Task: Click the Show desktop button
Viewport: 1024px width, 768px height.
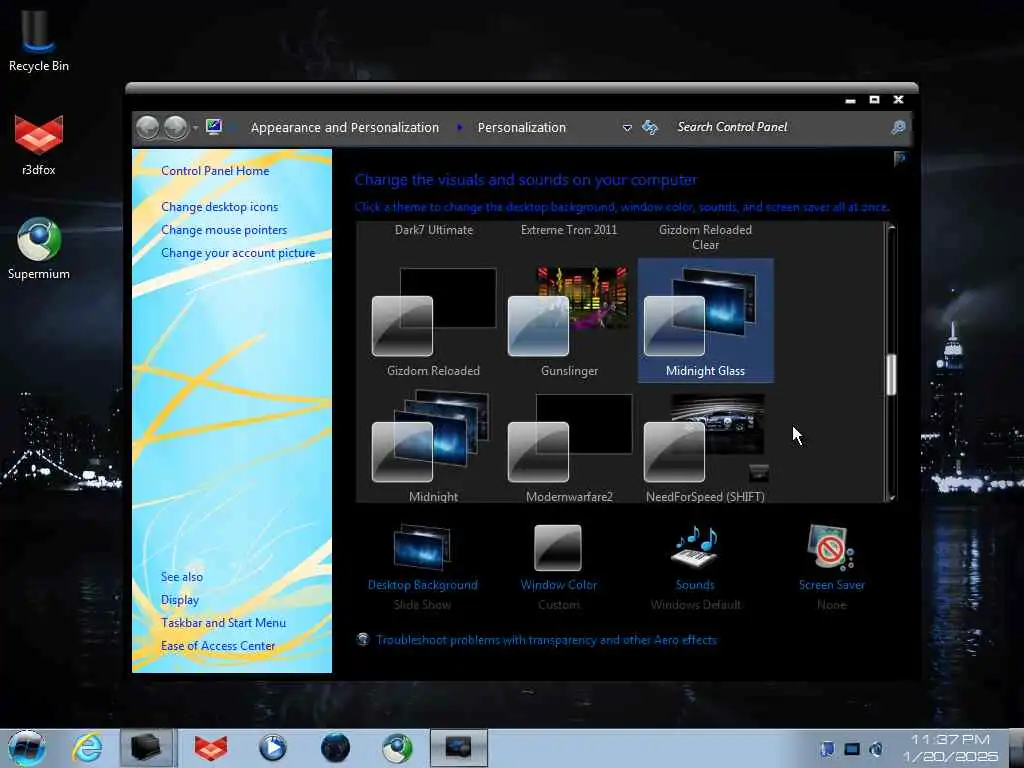Action: coord(1016,748)
